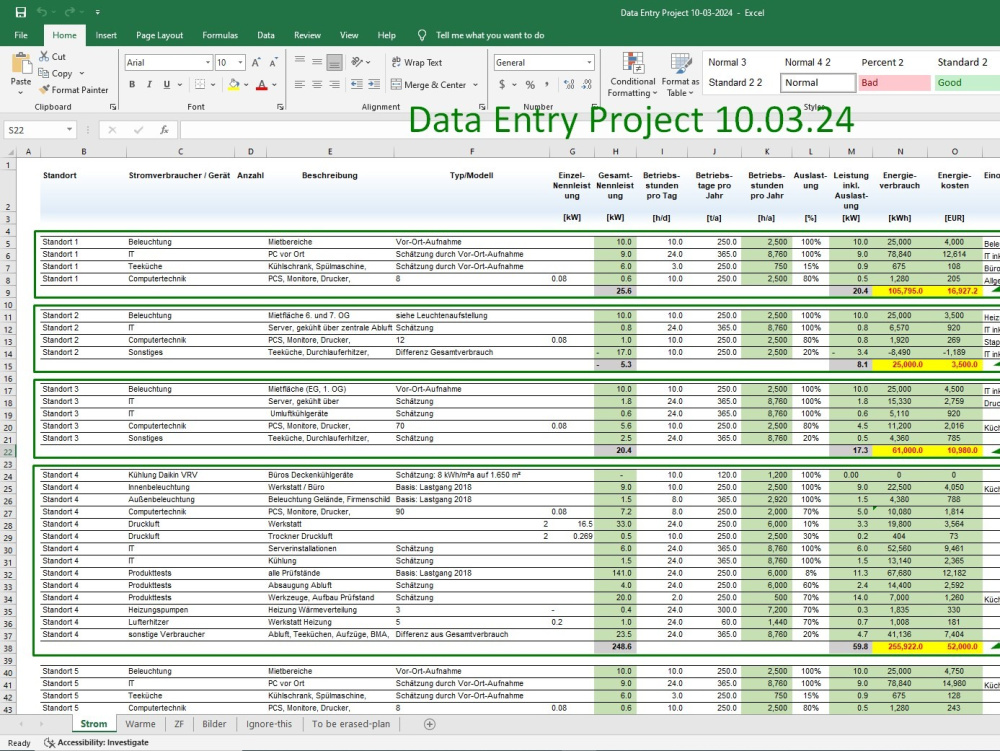
Task: Click Accessibility: Investigate in status bar
Action: click(x=96, y=742)
